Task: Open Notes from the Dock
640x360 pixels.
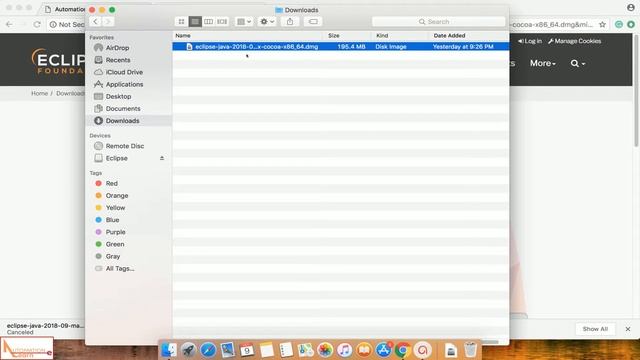Action: pos(267,350)
